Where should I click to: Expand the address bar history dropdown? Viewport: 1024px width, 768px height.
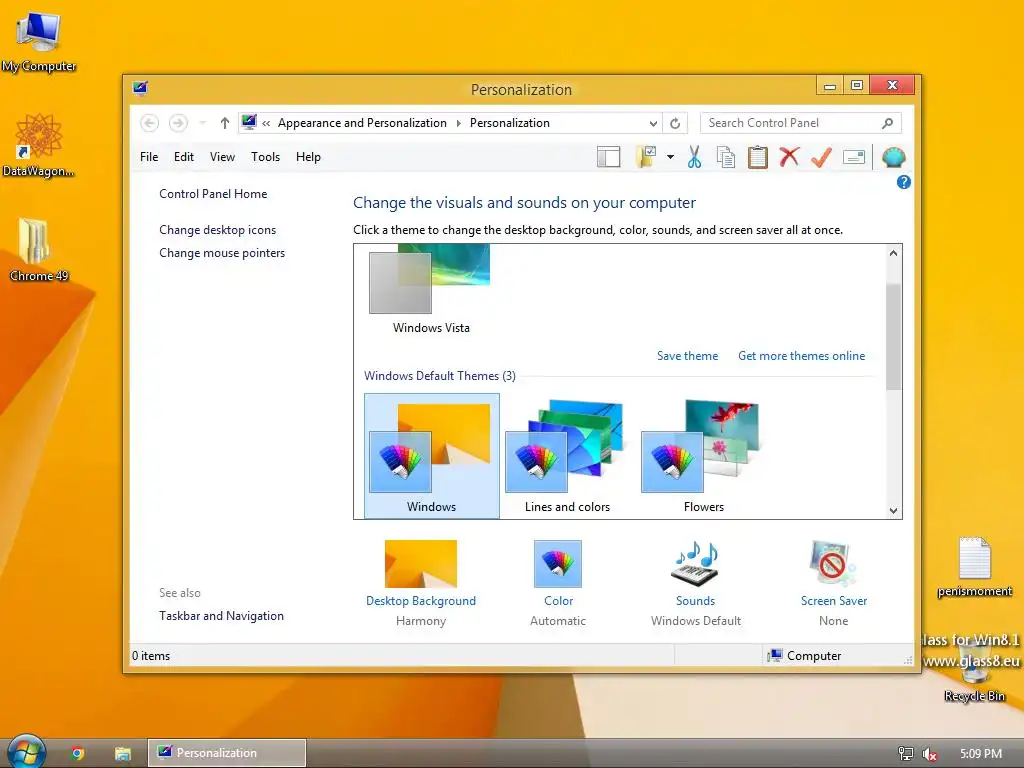pos(653,123)
